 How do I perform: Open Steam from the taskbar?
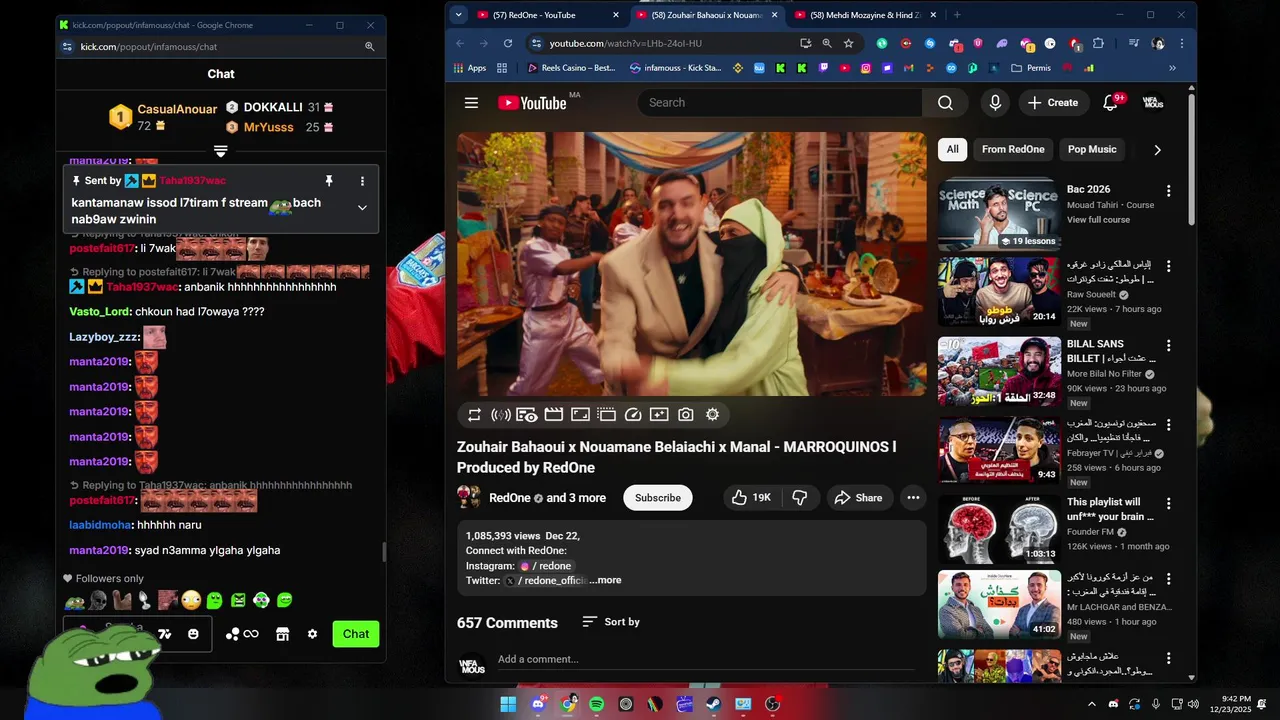click(x=714, y=704)
